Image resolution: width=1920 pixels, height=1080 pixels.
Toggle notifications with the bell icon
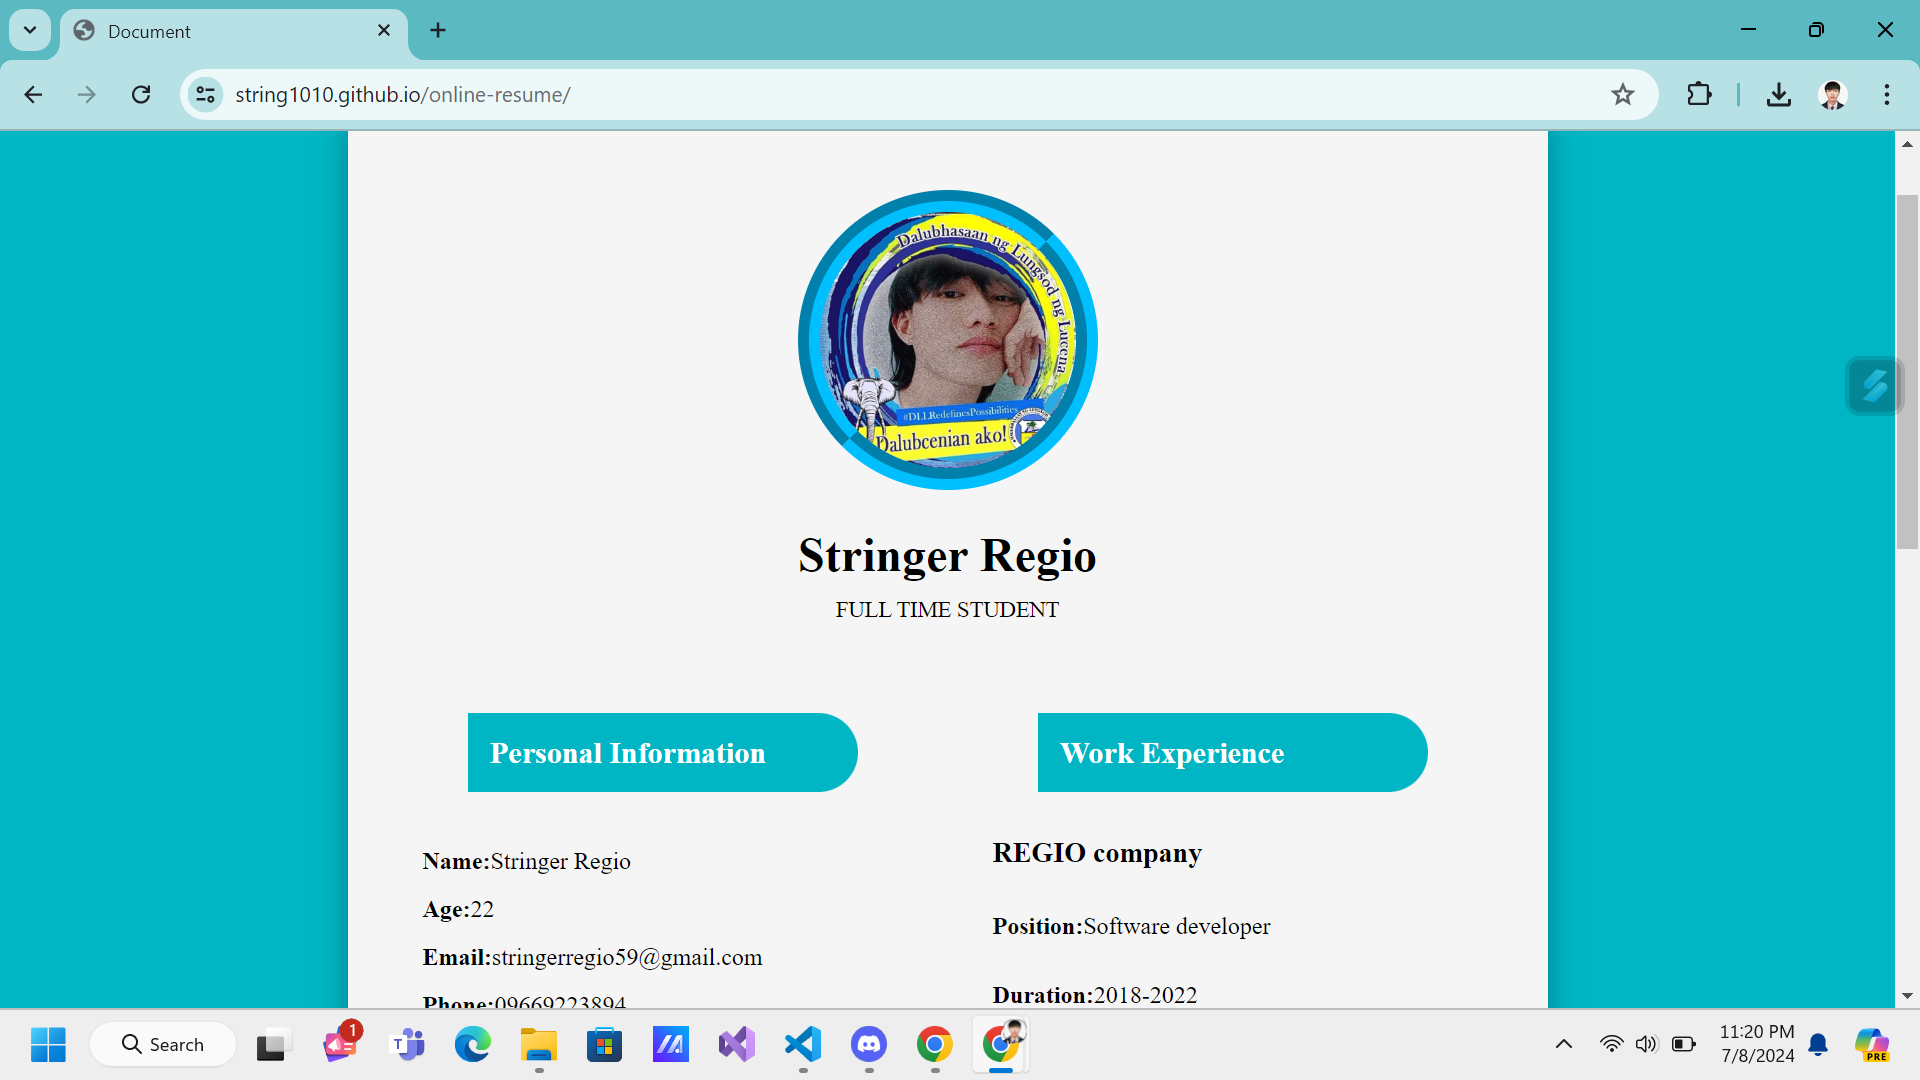click(x=1818, y=1044)
